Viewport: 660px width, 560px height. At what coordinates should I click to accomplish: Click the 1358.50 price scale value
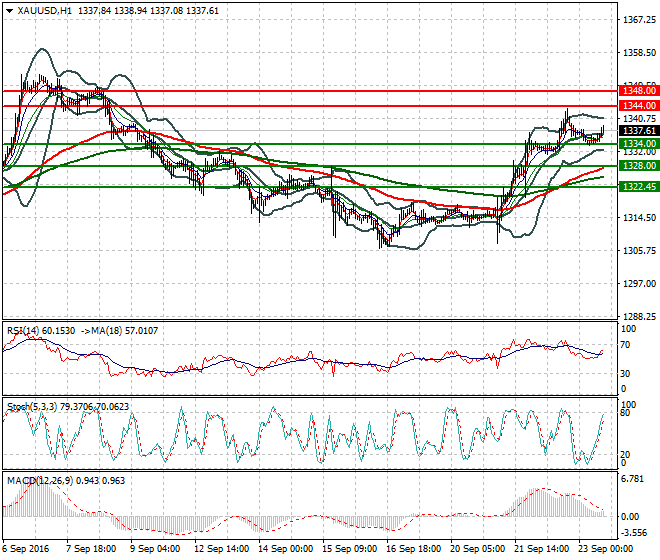pos(639,53)
